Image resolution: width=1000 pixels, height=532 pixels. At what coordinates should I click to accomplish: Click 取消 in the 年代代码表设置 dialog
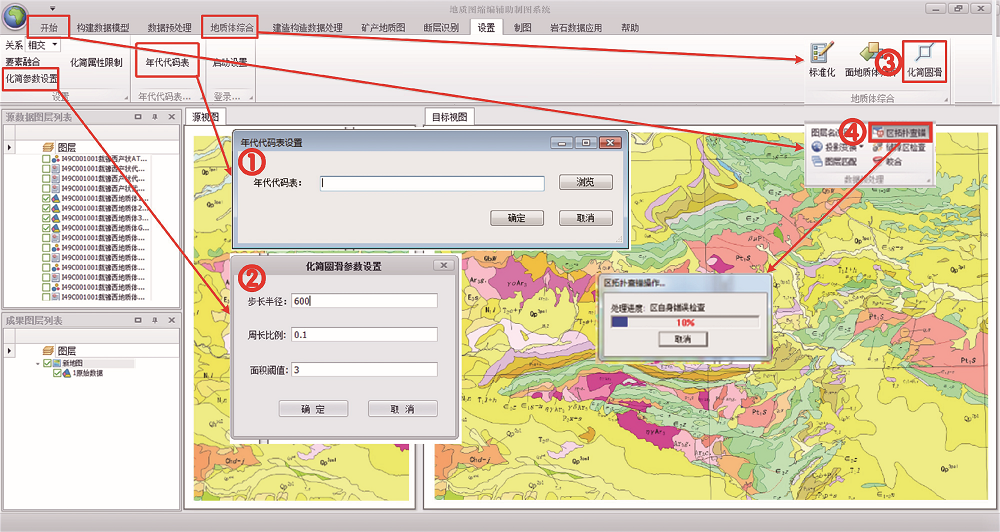[x=585, y=218]
